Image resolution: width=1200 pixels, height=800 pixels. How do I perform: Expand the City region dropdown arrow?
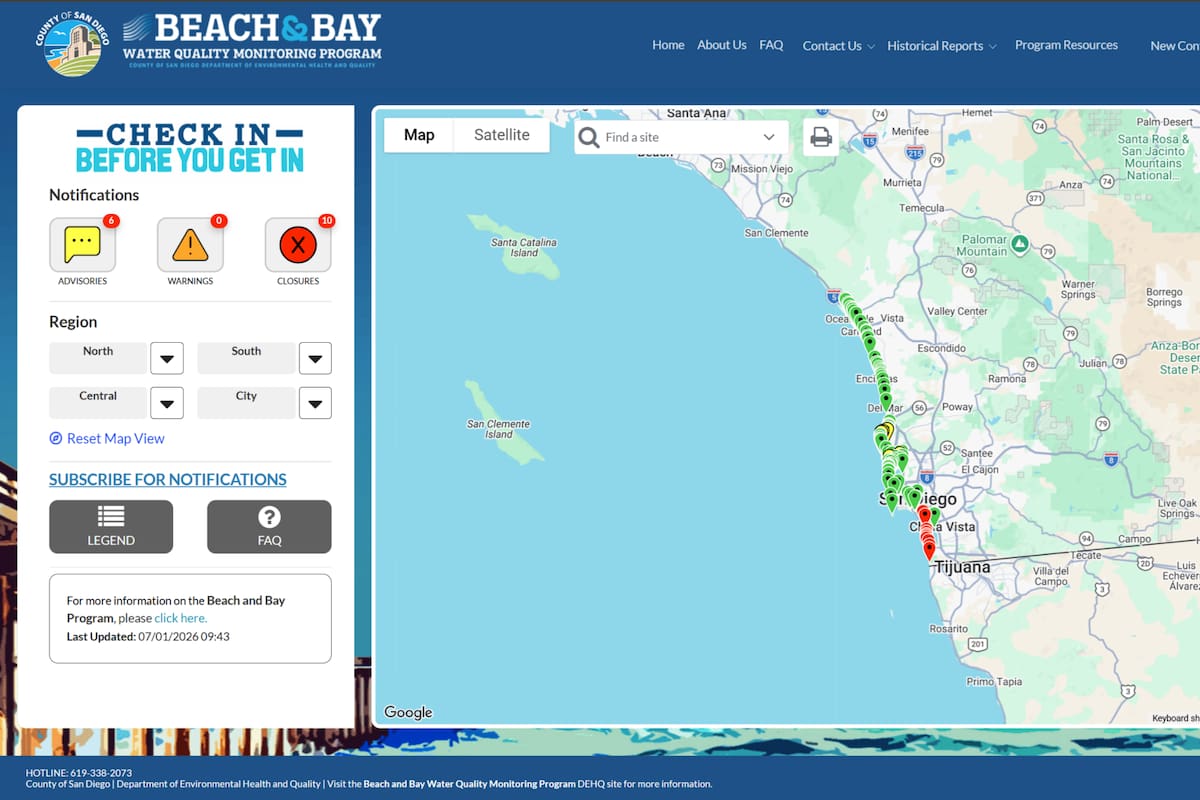coord(315,403)
